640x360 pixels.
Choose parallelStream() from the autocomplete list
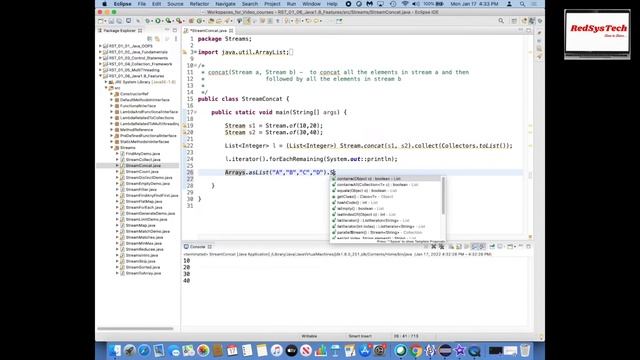click(385, 232)
